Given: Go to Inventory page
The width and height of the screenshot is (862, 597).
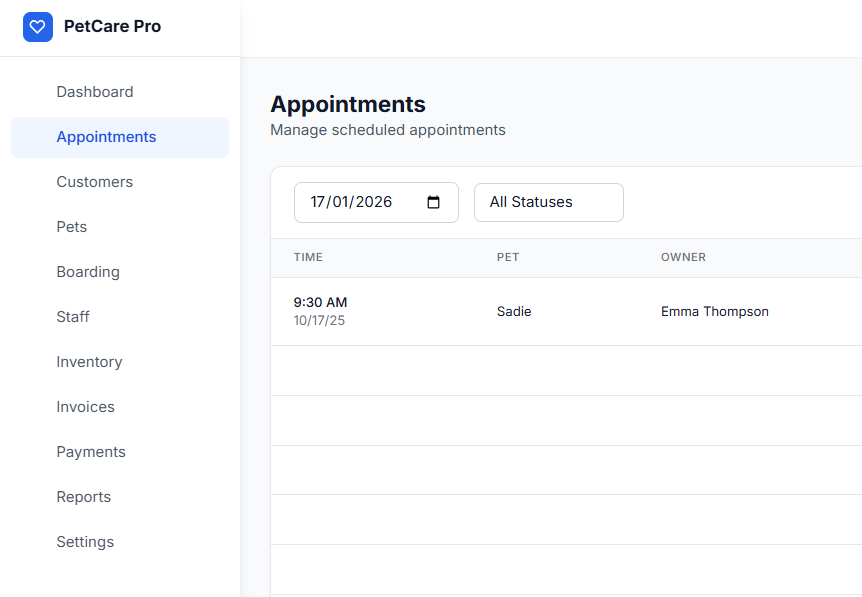Looking at the screenshot, I should click(120, 362).
